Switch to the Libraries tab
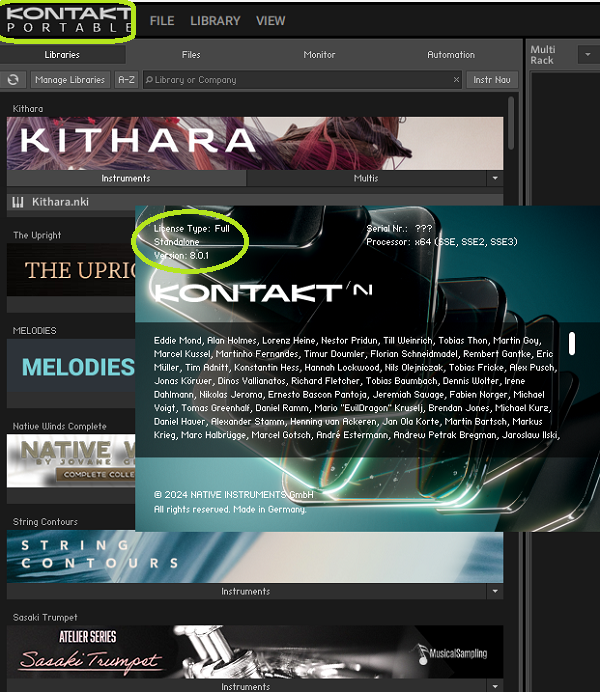The height and width of the screenshot is (692, 600). (x=62, y=55)
